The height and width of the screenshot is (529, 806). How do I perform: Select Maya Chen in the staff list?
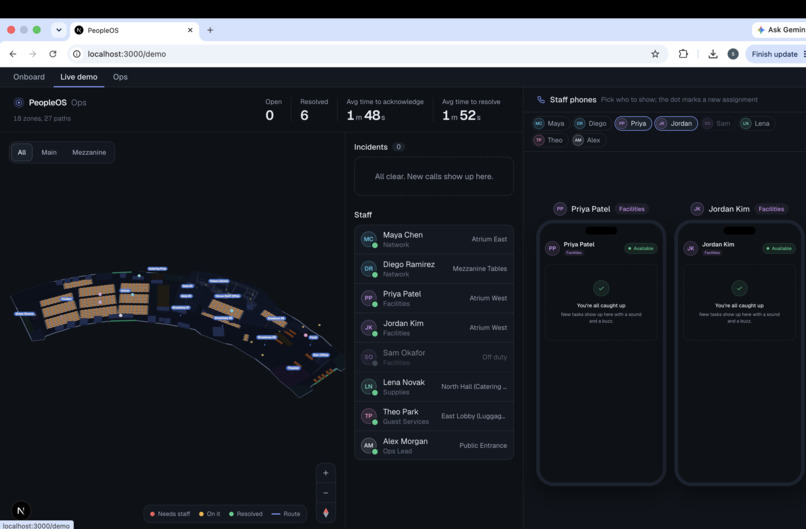pos(434,239)
